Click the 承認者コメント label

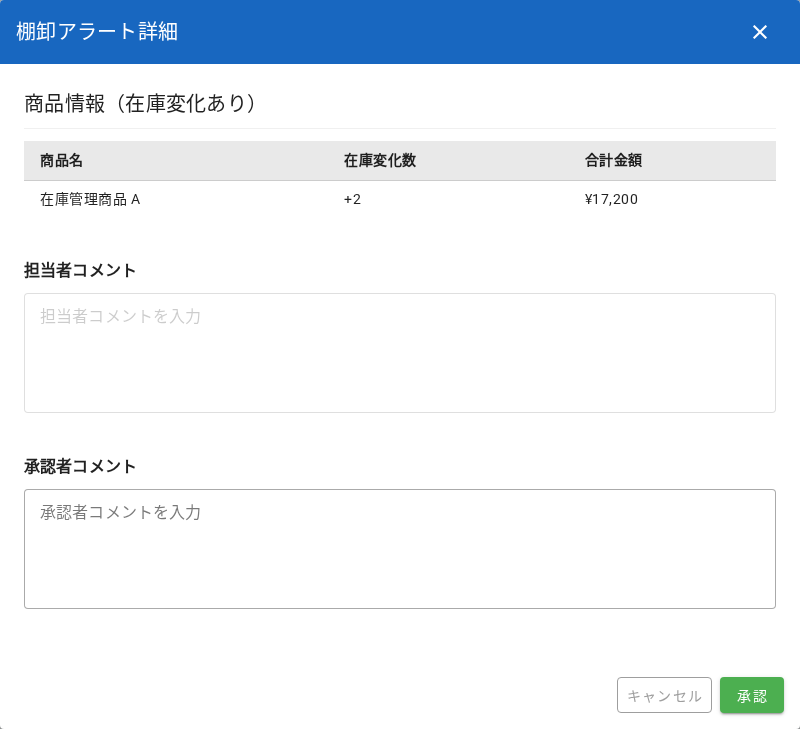coord(80,466)
